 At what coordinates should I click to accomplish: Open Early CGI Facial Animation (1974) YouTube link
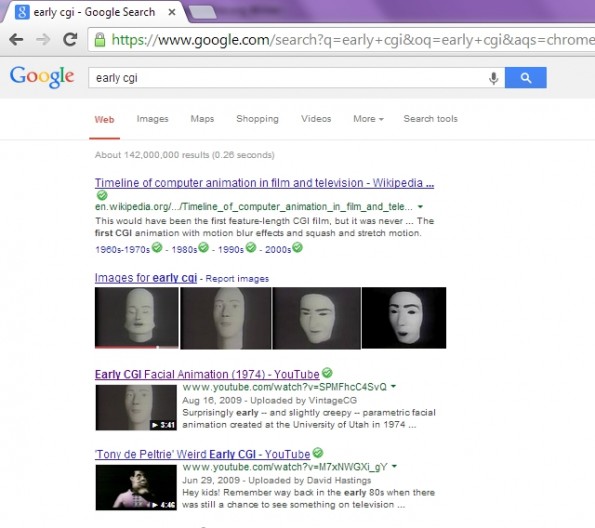pos(207,375)
